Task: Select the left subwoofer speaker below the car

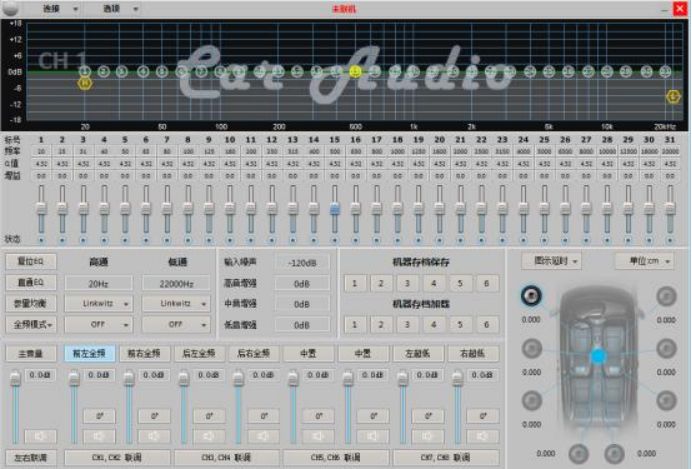Action: (578, 453)
